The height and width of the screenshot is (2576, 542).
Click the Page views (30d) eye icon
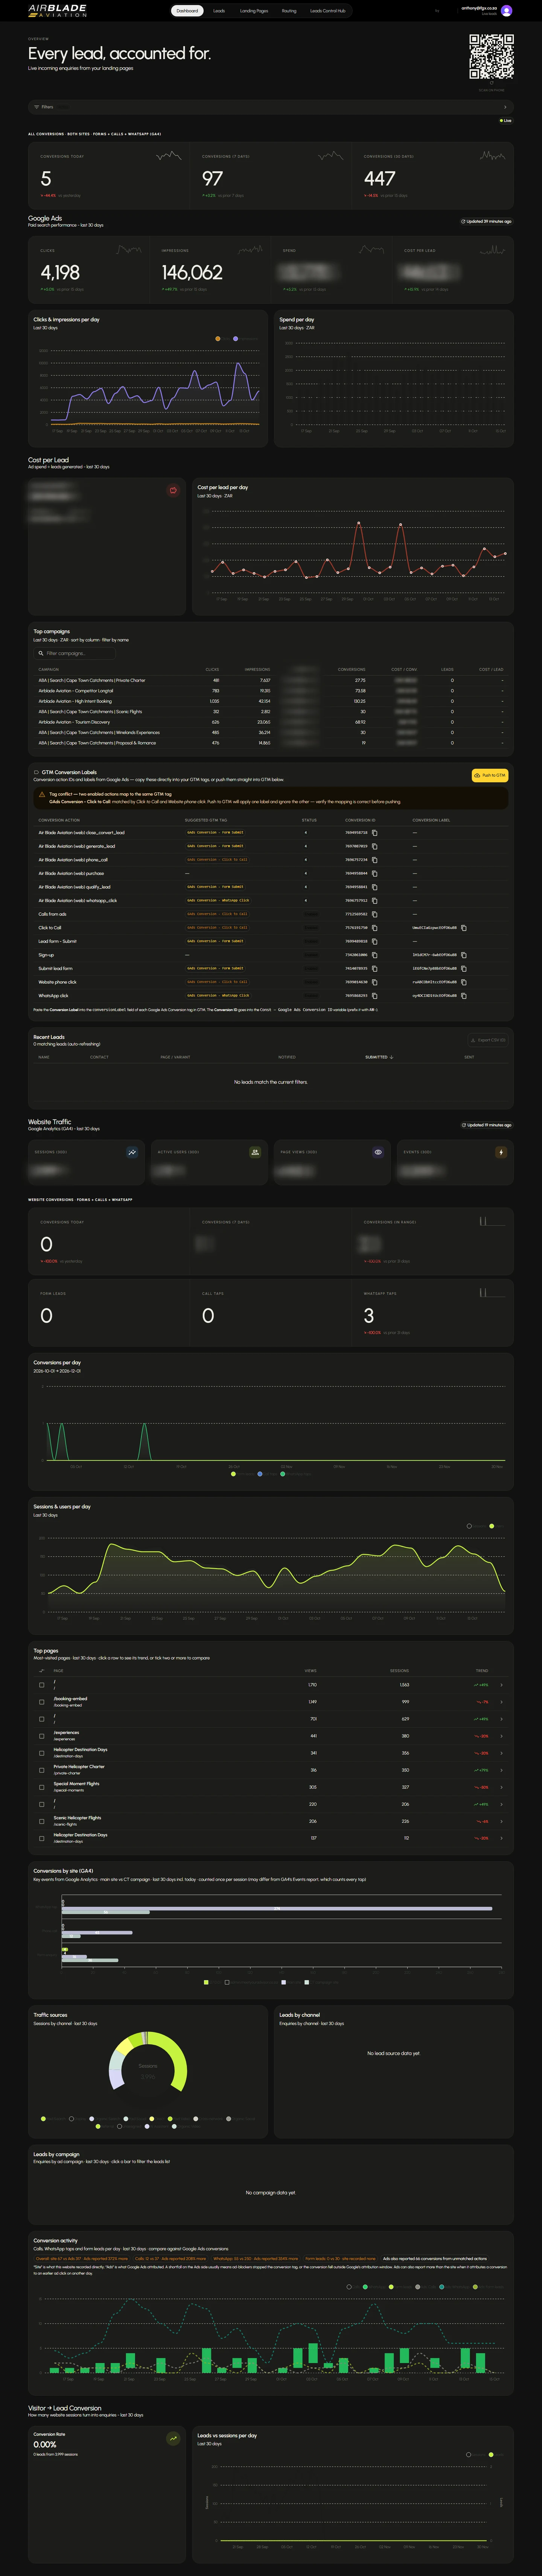pos(378,1152)
